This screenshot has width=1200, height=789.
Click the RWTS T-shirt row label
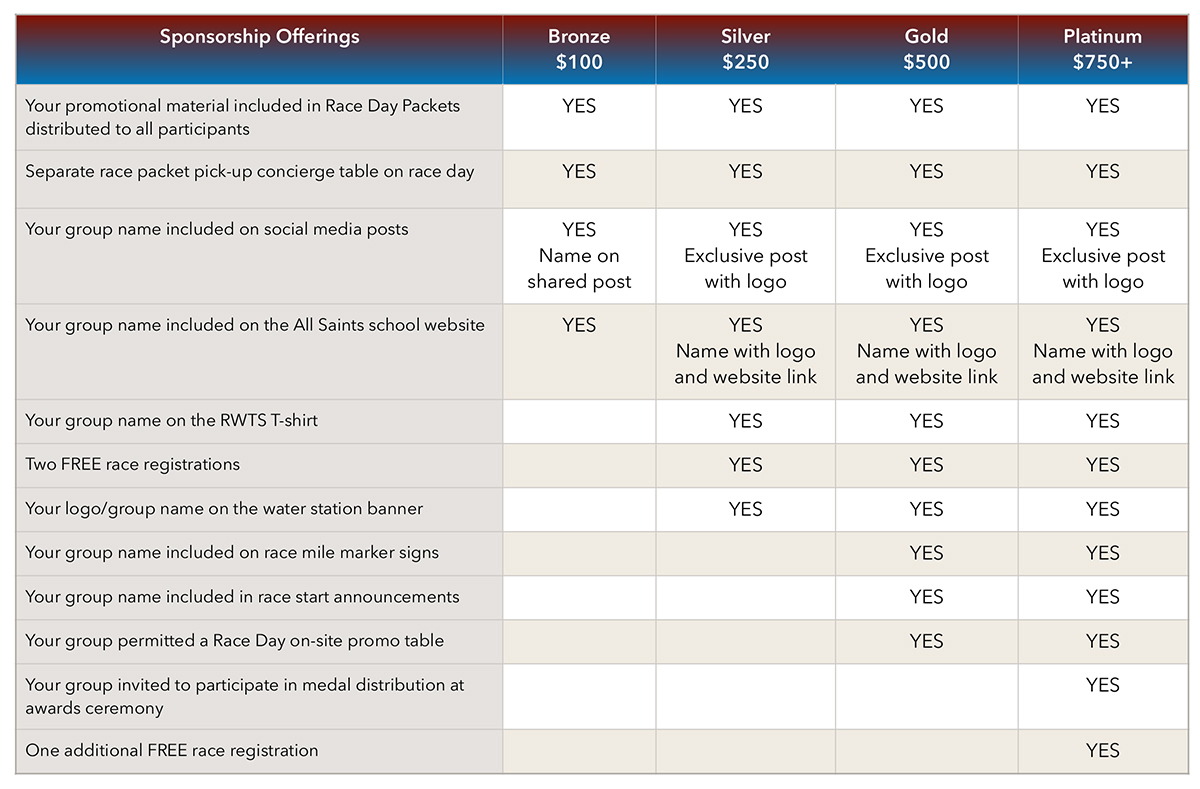coord(172,421)
